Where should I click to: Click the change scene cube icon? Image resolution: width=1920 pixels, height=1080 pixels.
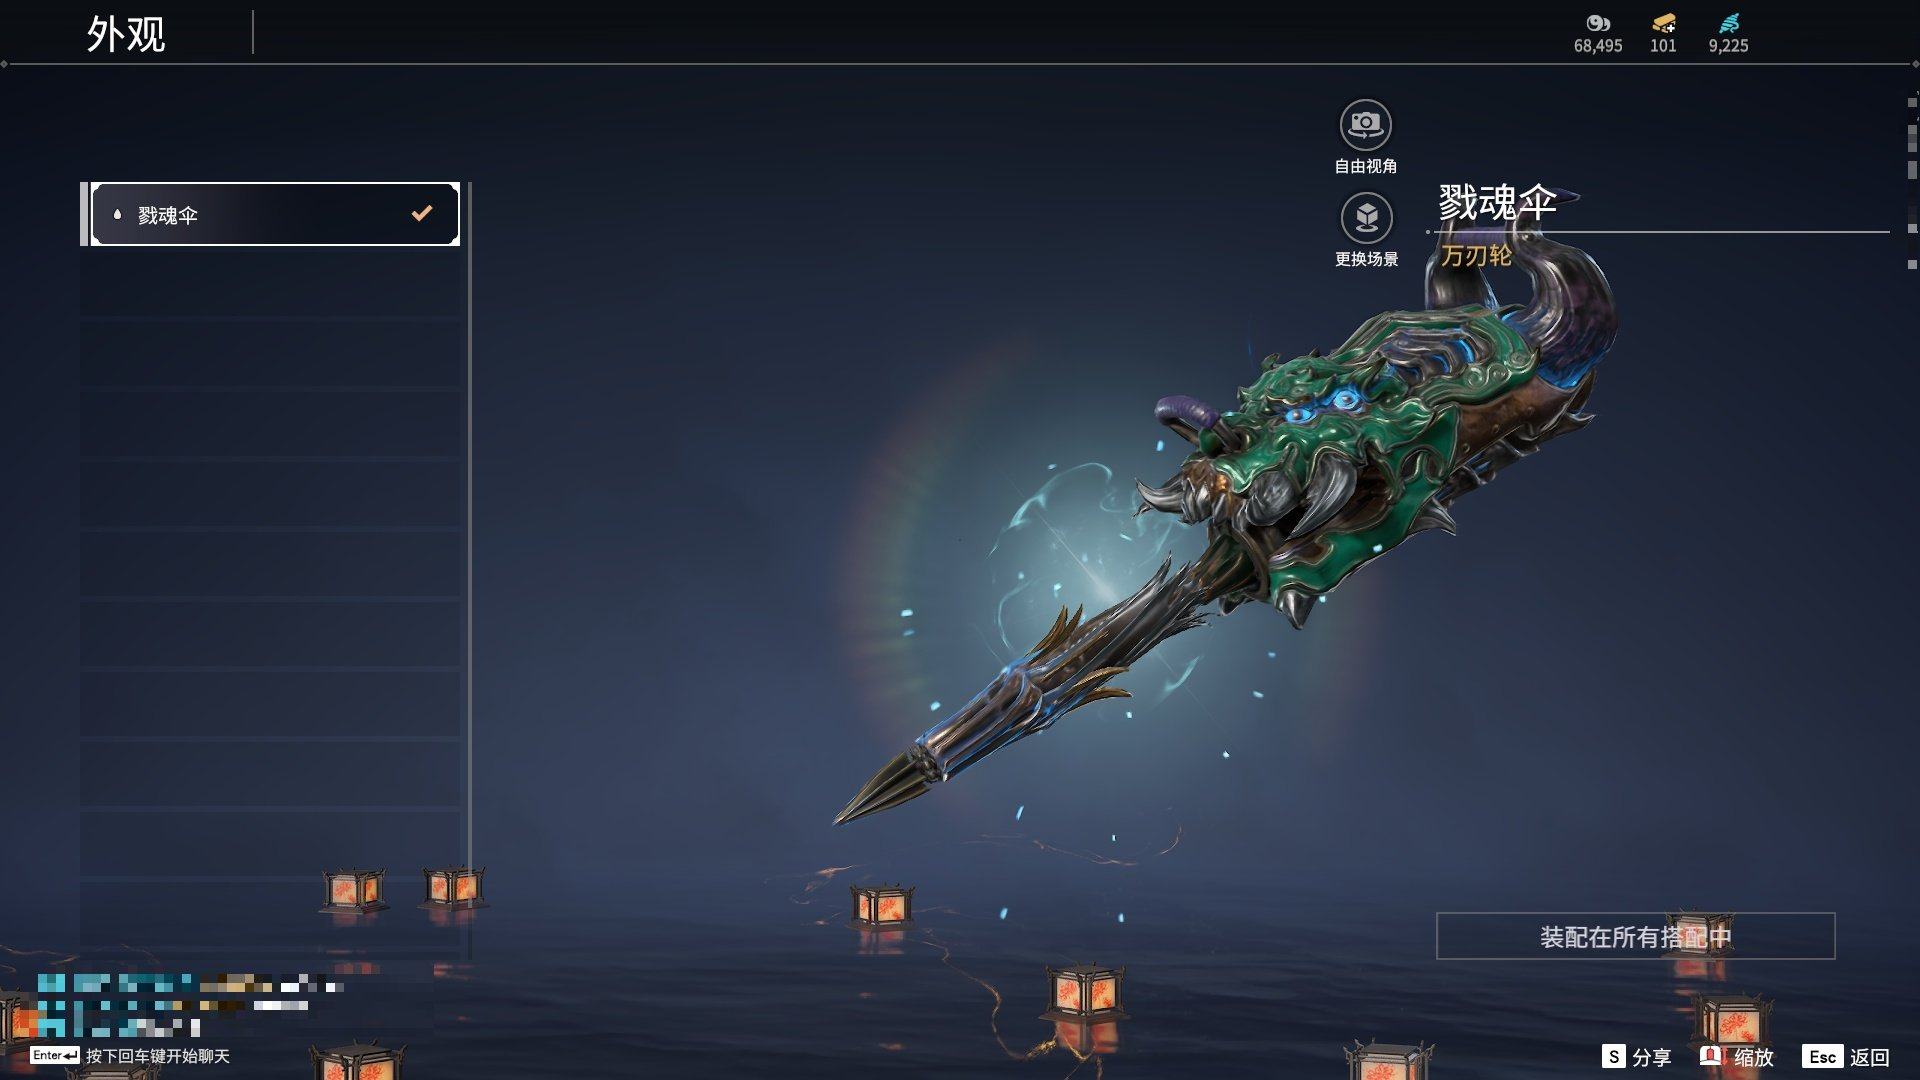point(1366,217)
